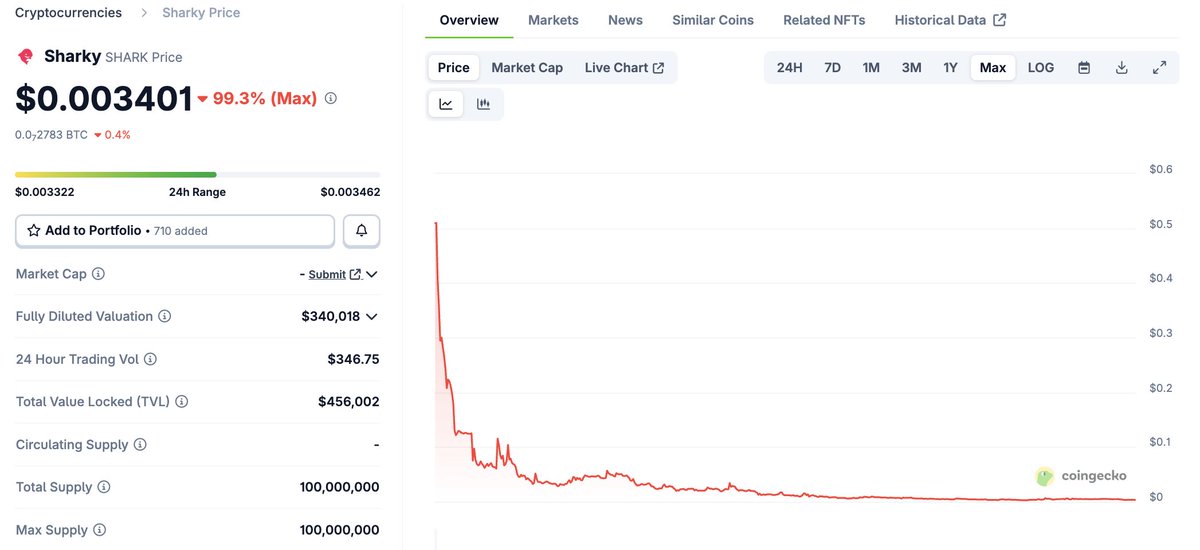Open the Cryptocurrencies breadcrumb link
This screenshot has width=1200, height=550.
click(68, 13)
